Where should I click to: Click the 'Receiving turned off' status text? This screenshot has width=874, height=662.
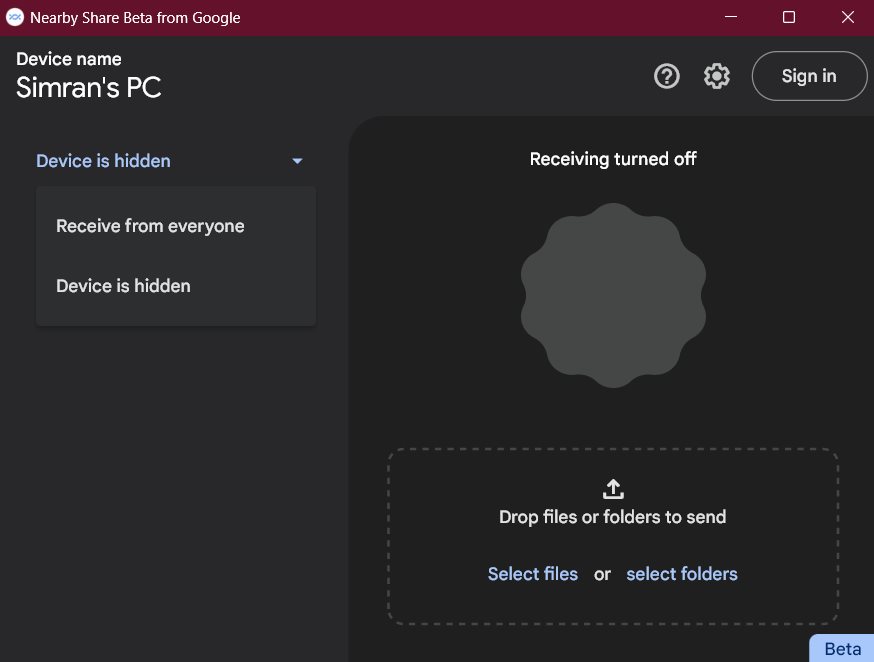tap(613, 159)
